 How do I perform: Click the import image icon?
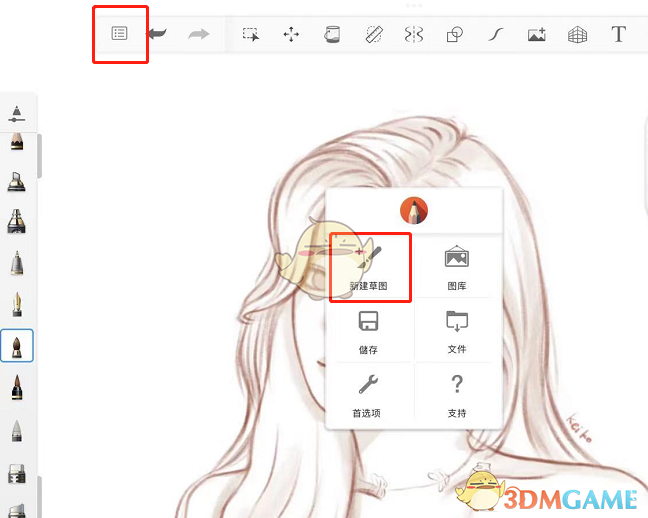click(537, 35)
